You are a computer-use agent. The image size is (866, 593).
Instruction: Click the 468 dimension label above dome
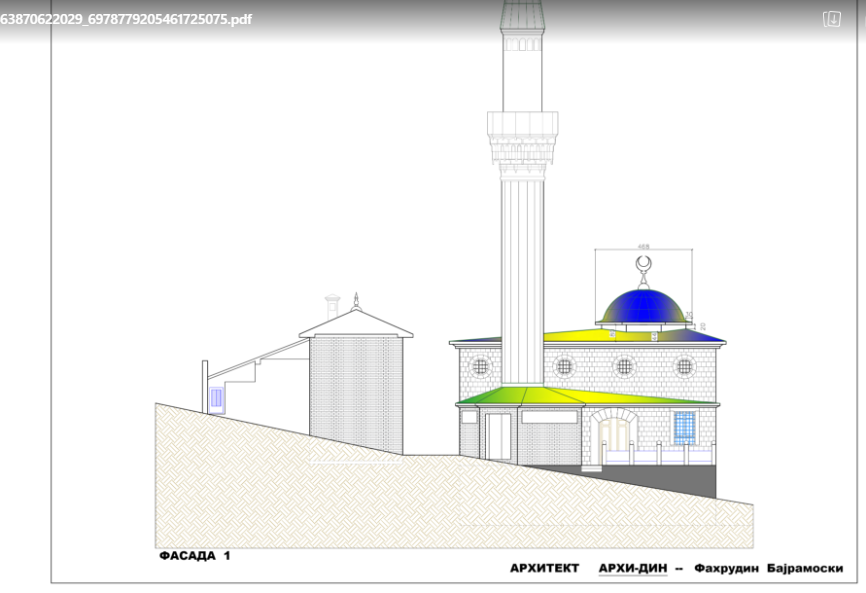643,245
